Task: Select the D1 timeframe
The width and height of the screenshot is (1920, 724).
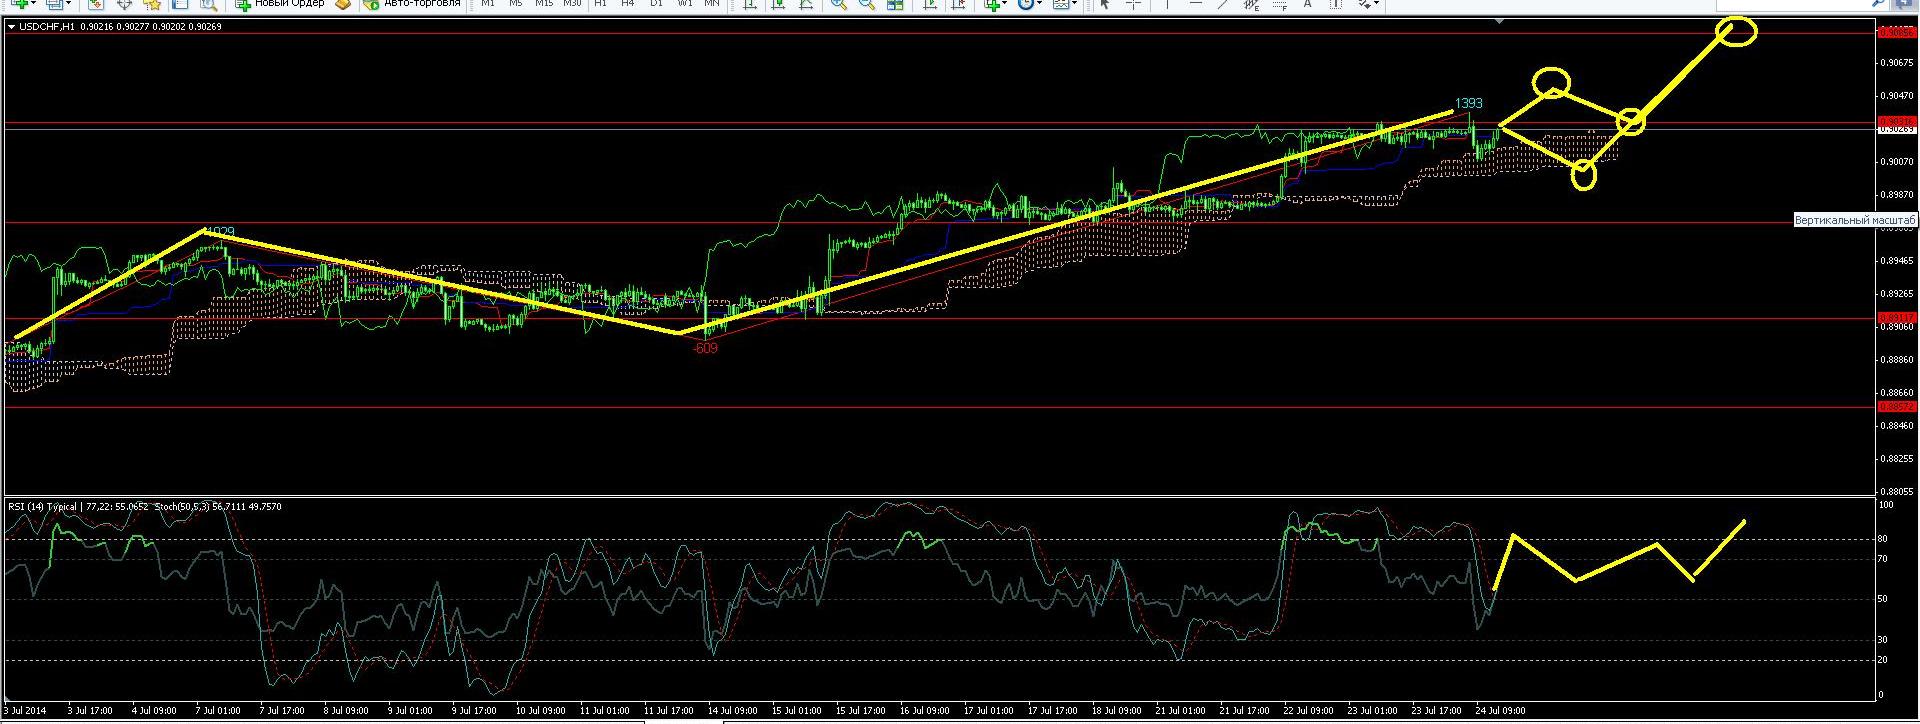Action: tap(656, 4)
